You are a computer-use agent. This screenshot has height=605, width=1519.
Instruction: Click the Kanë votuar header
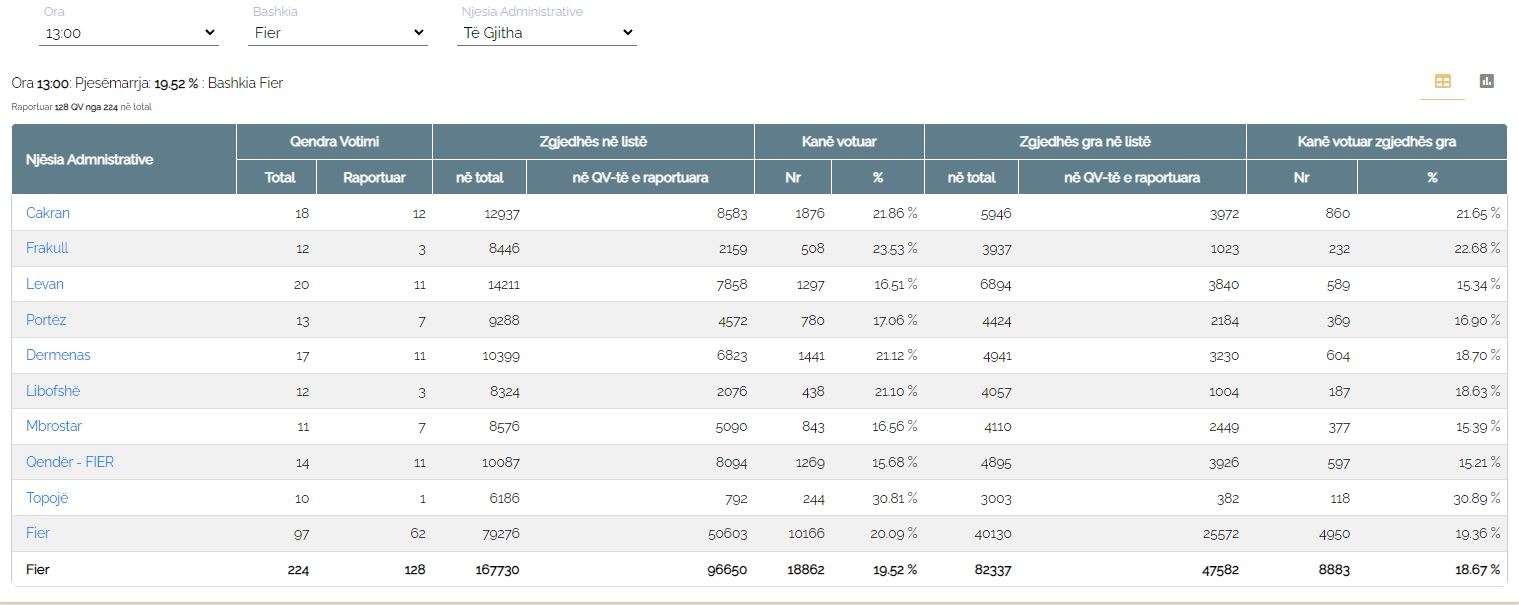[x=839, y=142]
